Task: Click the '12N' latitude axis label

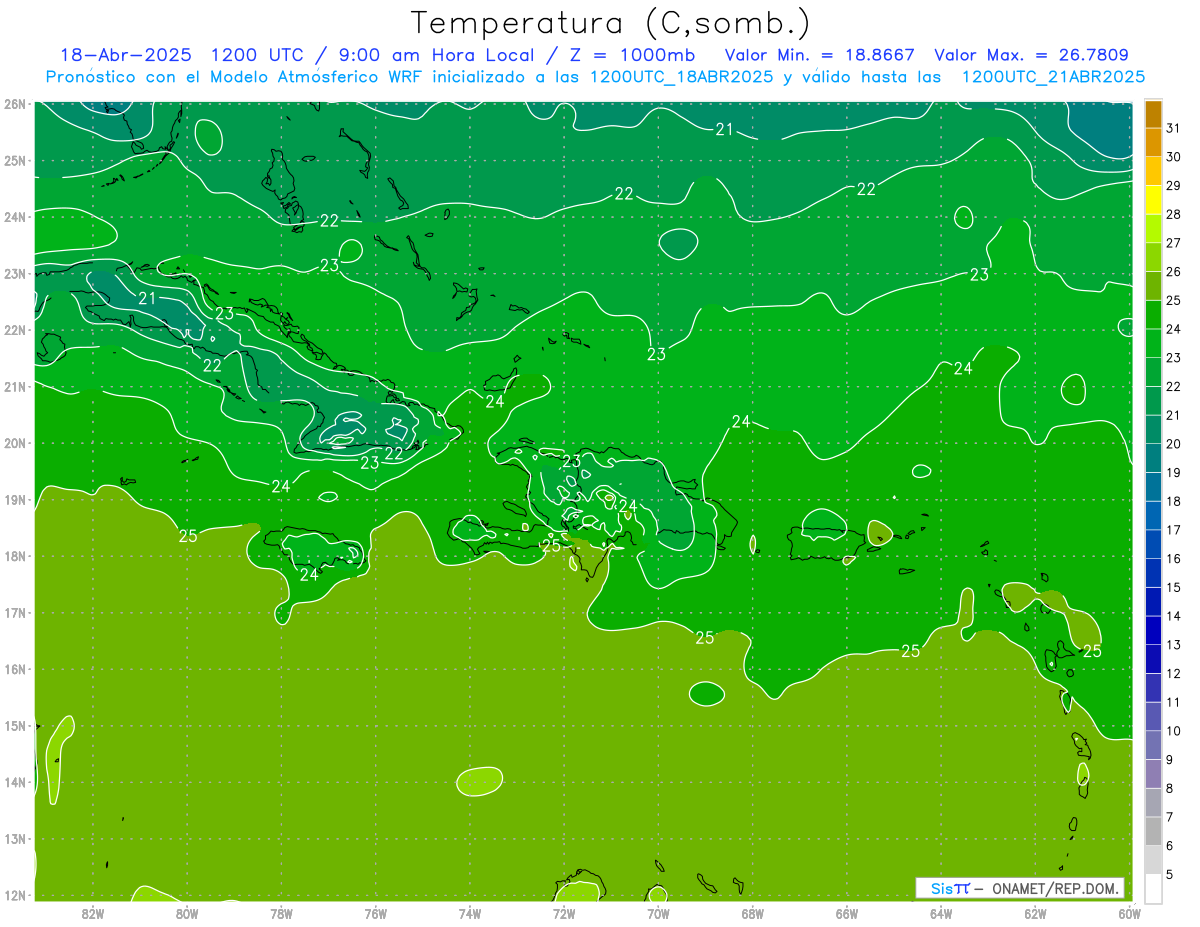Action: [15, 895]
